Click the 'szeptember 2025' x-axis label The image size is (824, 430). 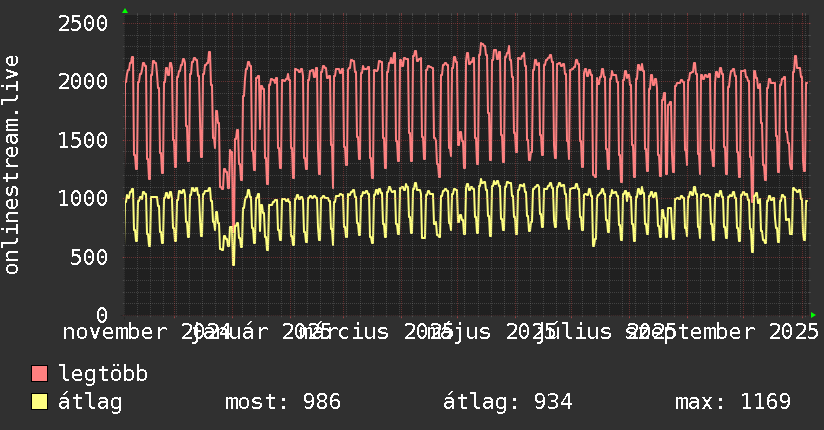(720, 332)
